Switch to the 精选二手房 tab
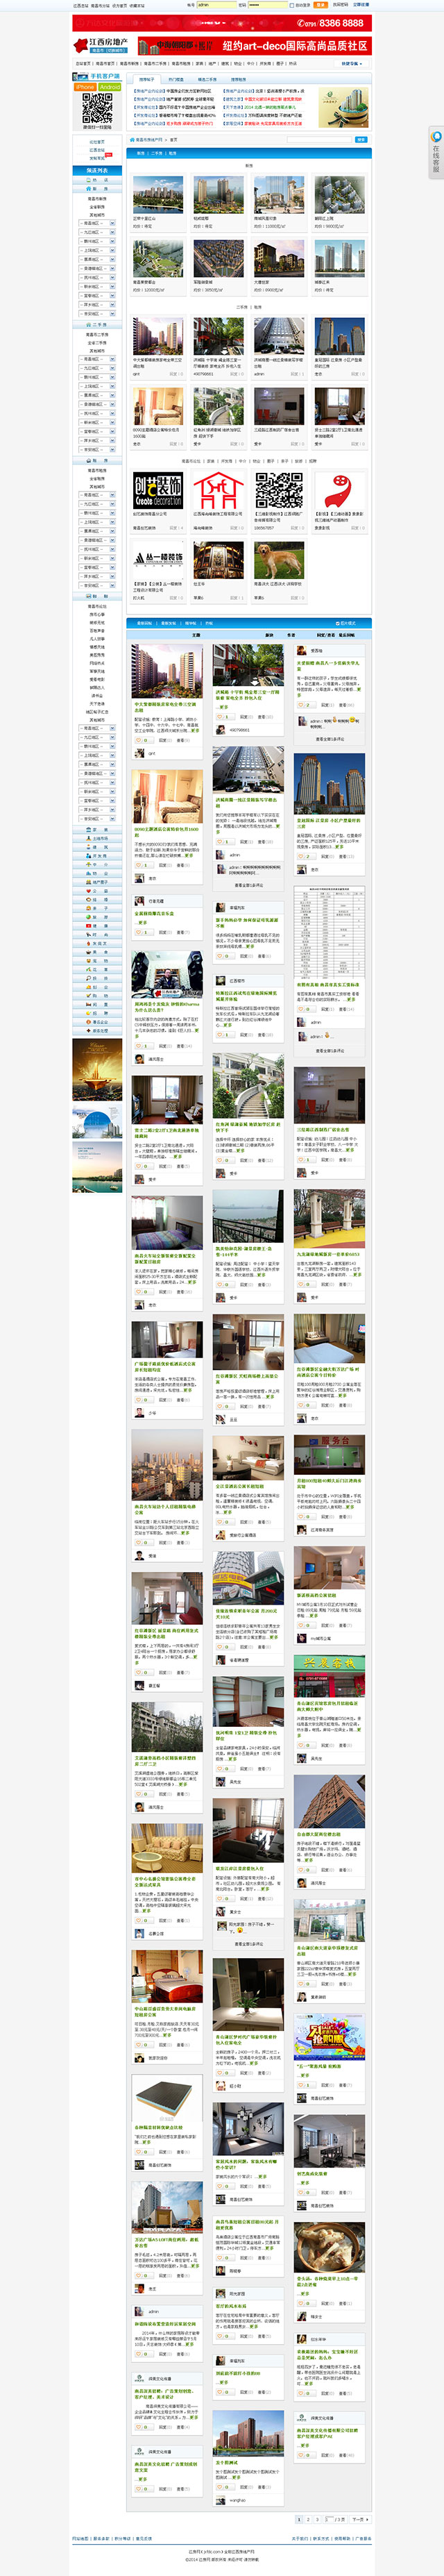444x2576 pixels. coord(207,79)
